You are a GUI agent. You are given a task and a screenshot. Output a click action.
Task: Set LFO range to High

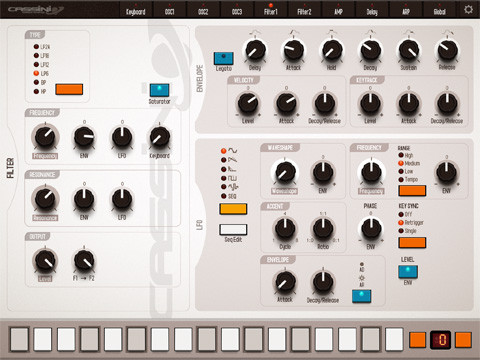pos(406,155)
